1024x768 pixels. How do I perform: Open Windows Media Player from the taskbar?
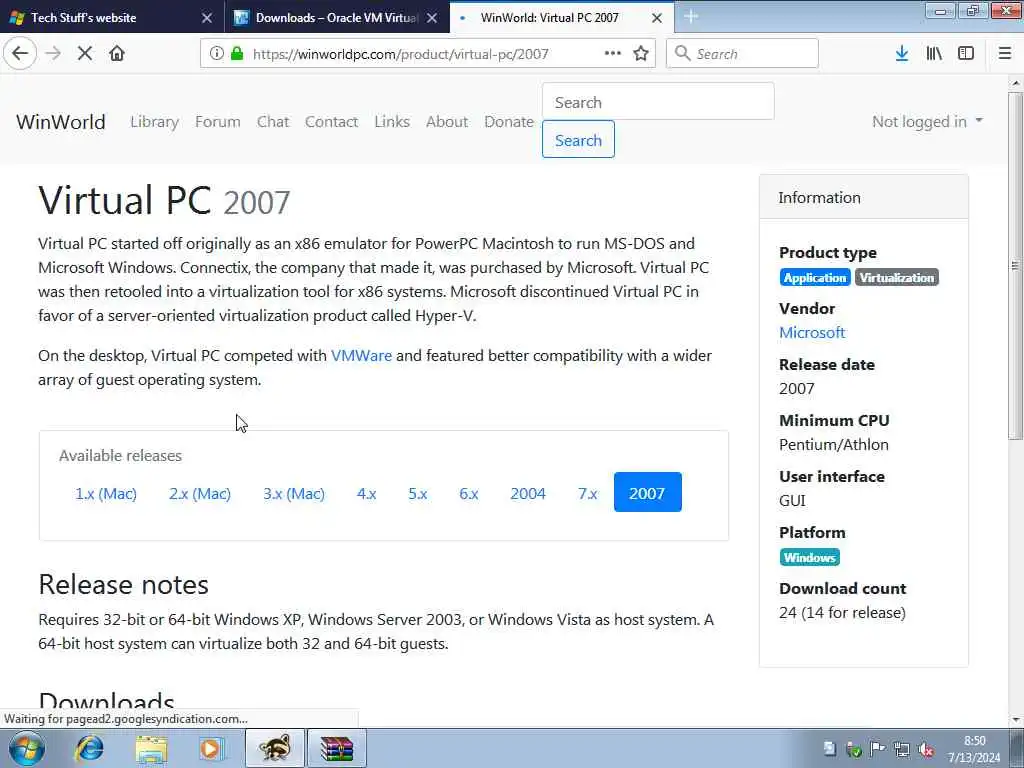click(x=210, y=748)
